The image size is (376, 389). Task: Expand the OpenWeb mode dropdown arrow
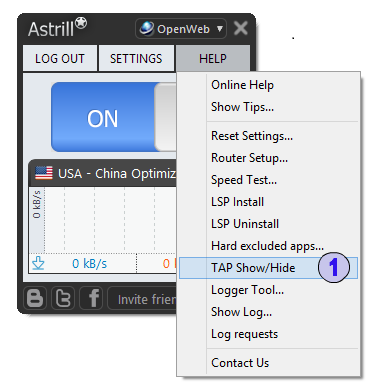click(x=220, y=29)
